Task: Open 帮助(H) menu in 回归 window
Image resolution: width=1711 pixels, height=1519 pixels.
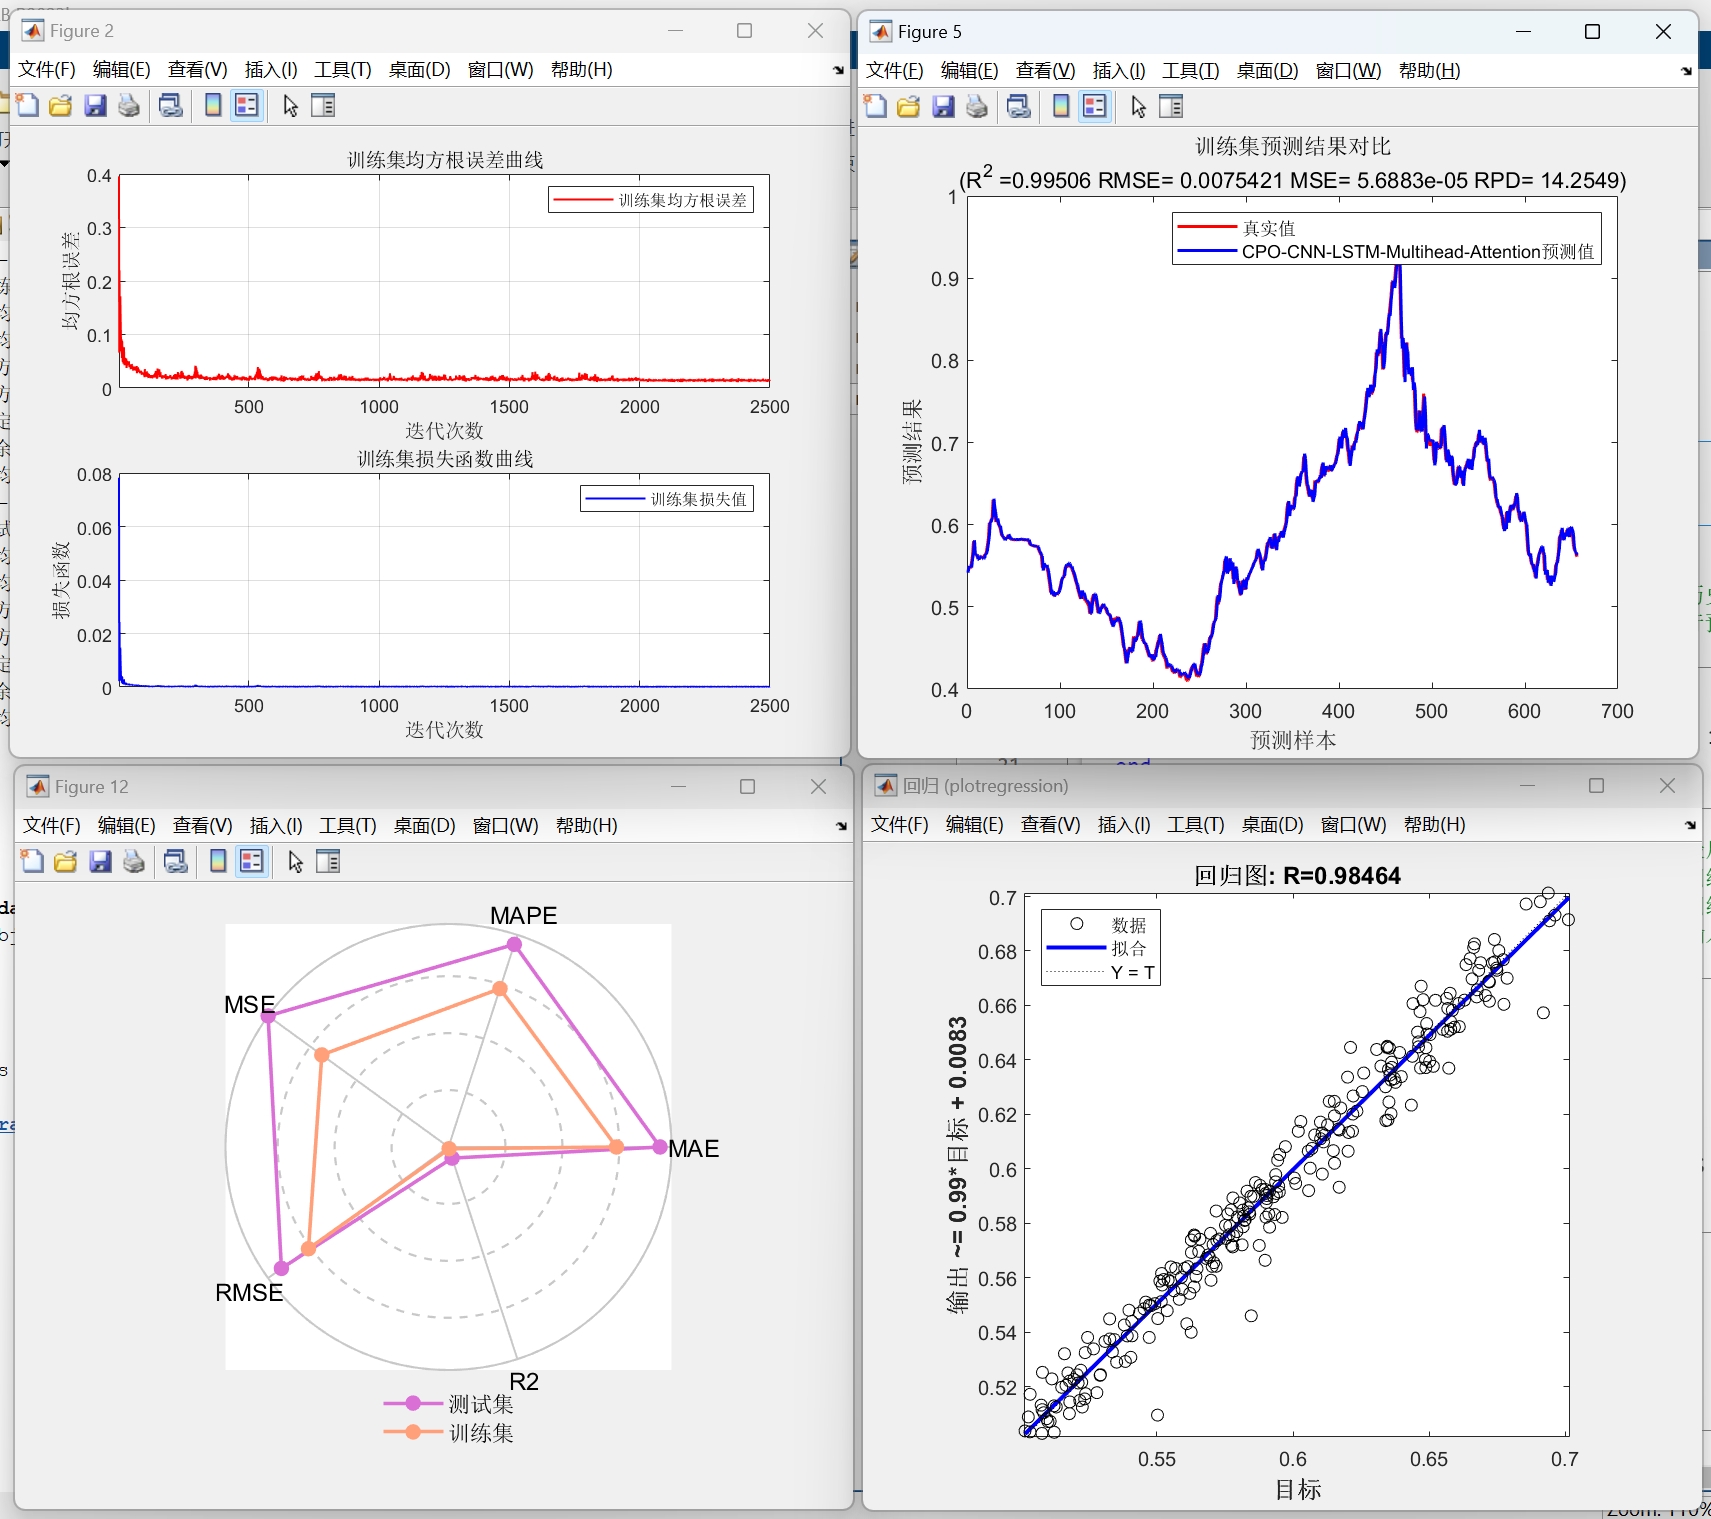Action: click(x=1434, y=825)
